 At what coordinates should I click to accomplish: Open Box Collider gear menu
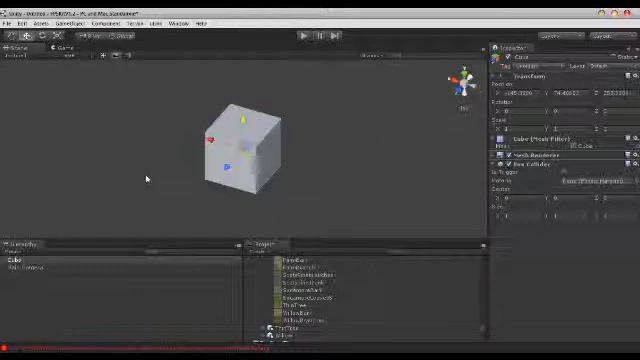pyautogui.click(x=636, y=164)
